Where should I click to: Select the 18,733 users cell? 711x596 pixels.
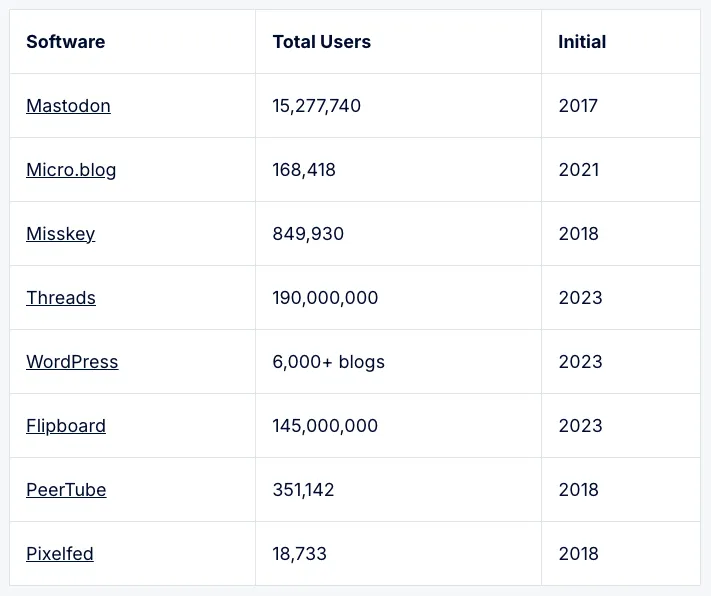click(x=299, y=554)
